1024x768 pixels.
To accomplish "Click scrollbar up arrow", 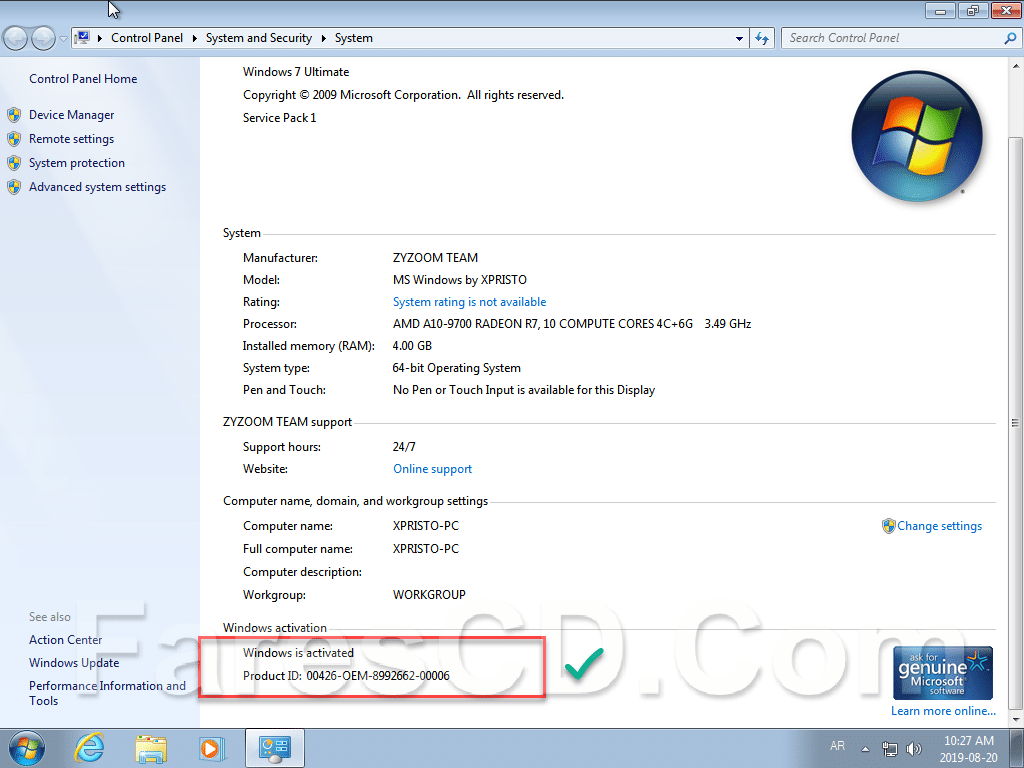I will pyautogui.click(x=1016, y=66).
